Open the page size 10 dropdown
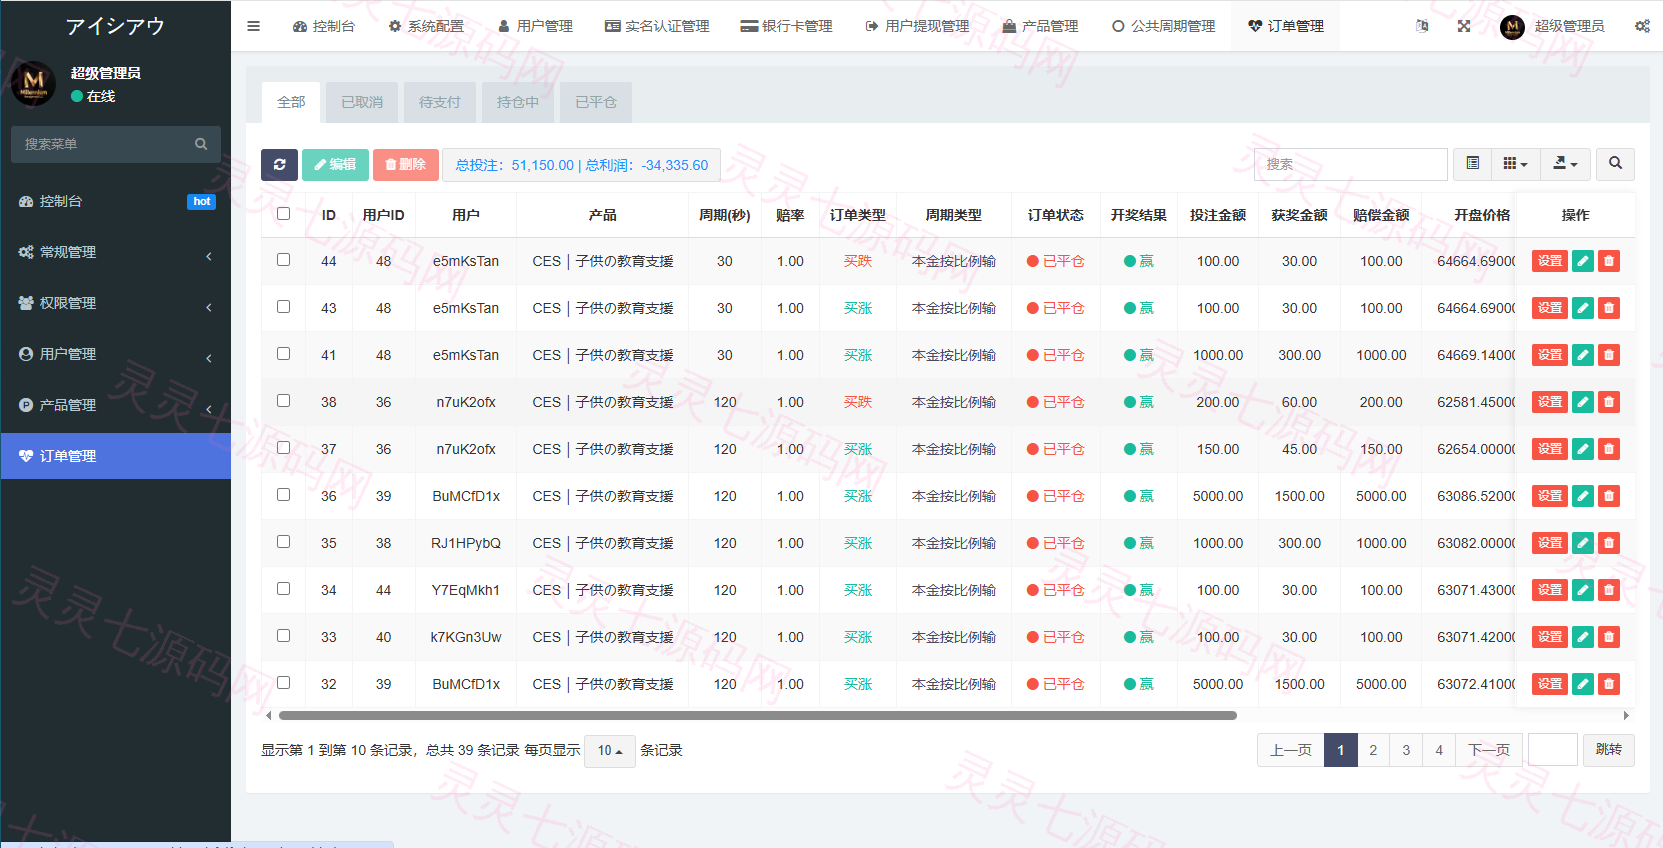Screen dimensions: 1663x848 point(610,751)
